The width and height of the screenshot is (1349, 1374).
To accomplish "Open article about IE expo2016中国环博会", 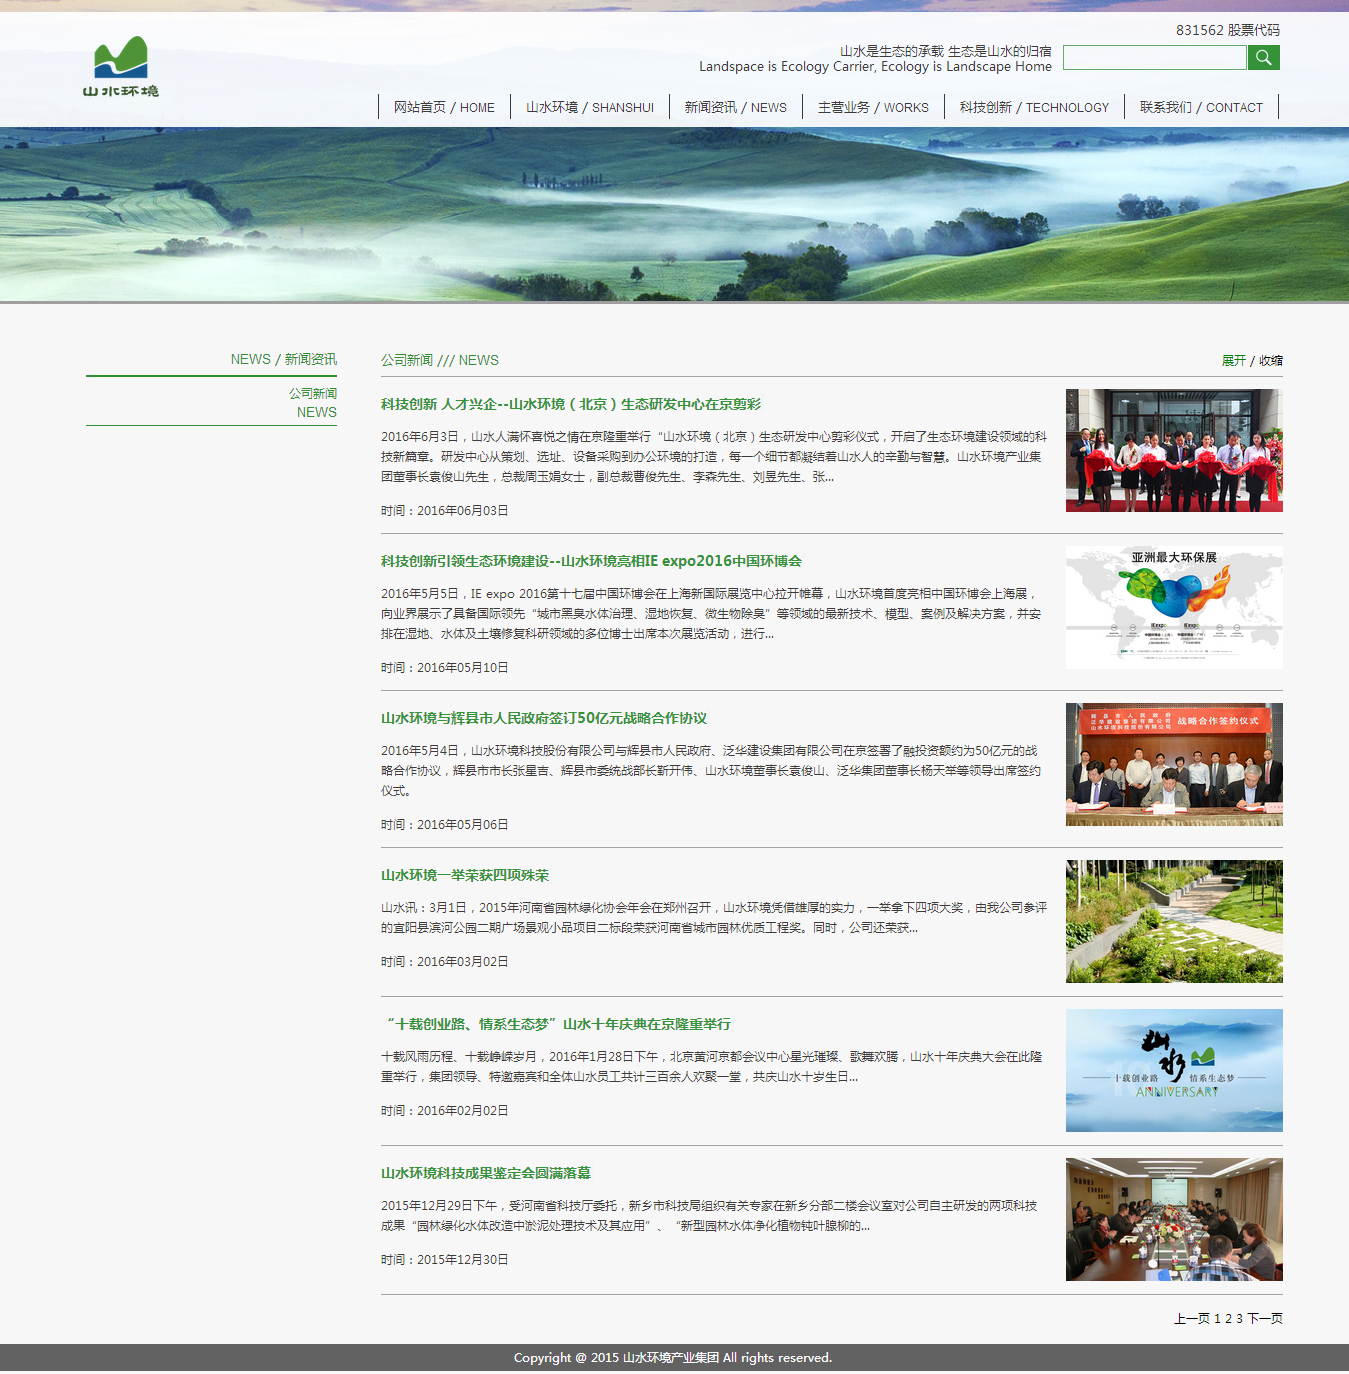I will pyautogui.click(x=591, y=561).
